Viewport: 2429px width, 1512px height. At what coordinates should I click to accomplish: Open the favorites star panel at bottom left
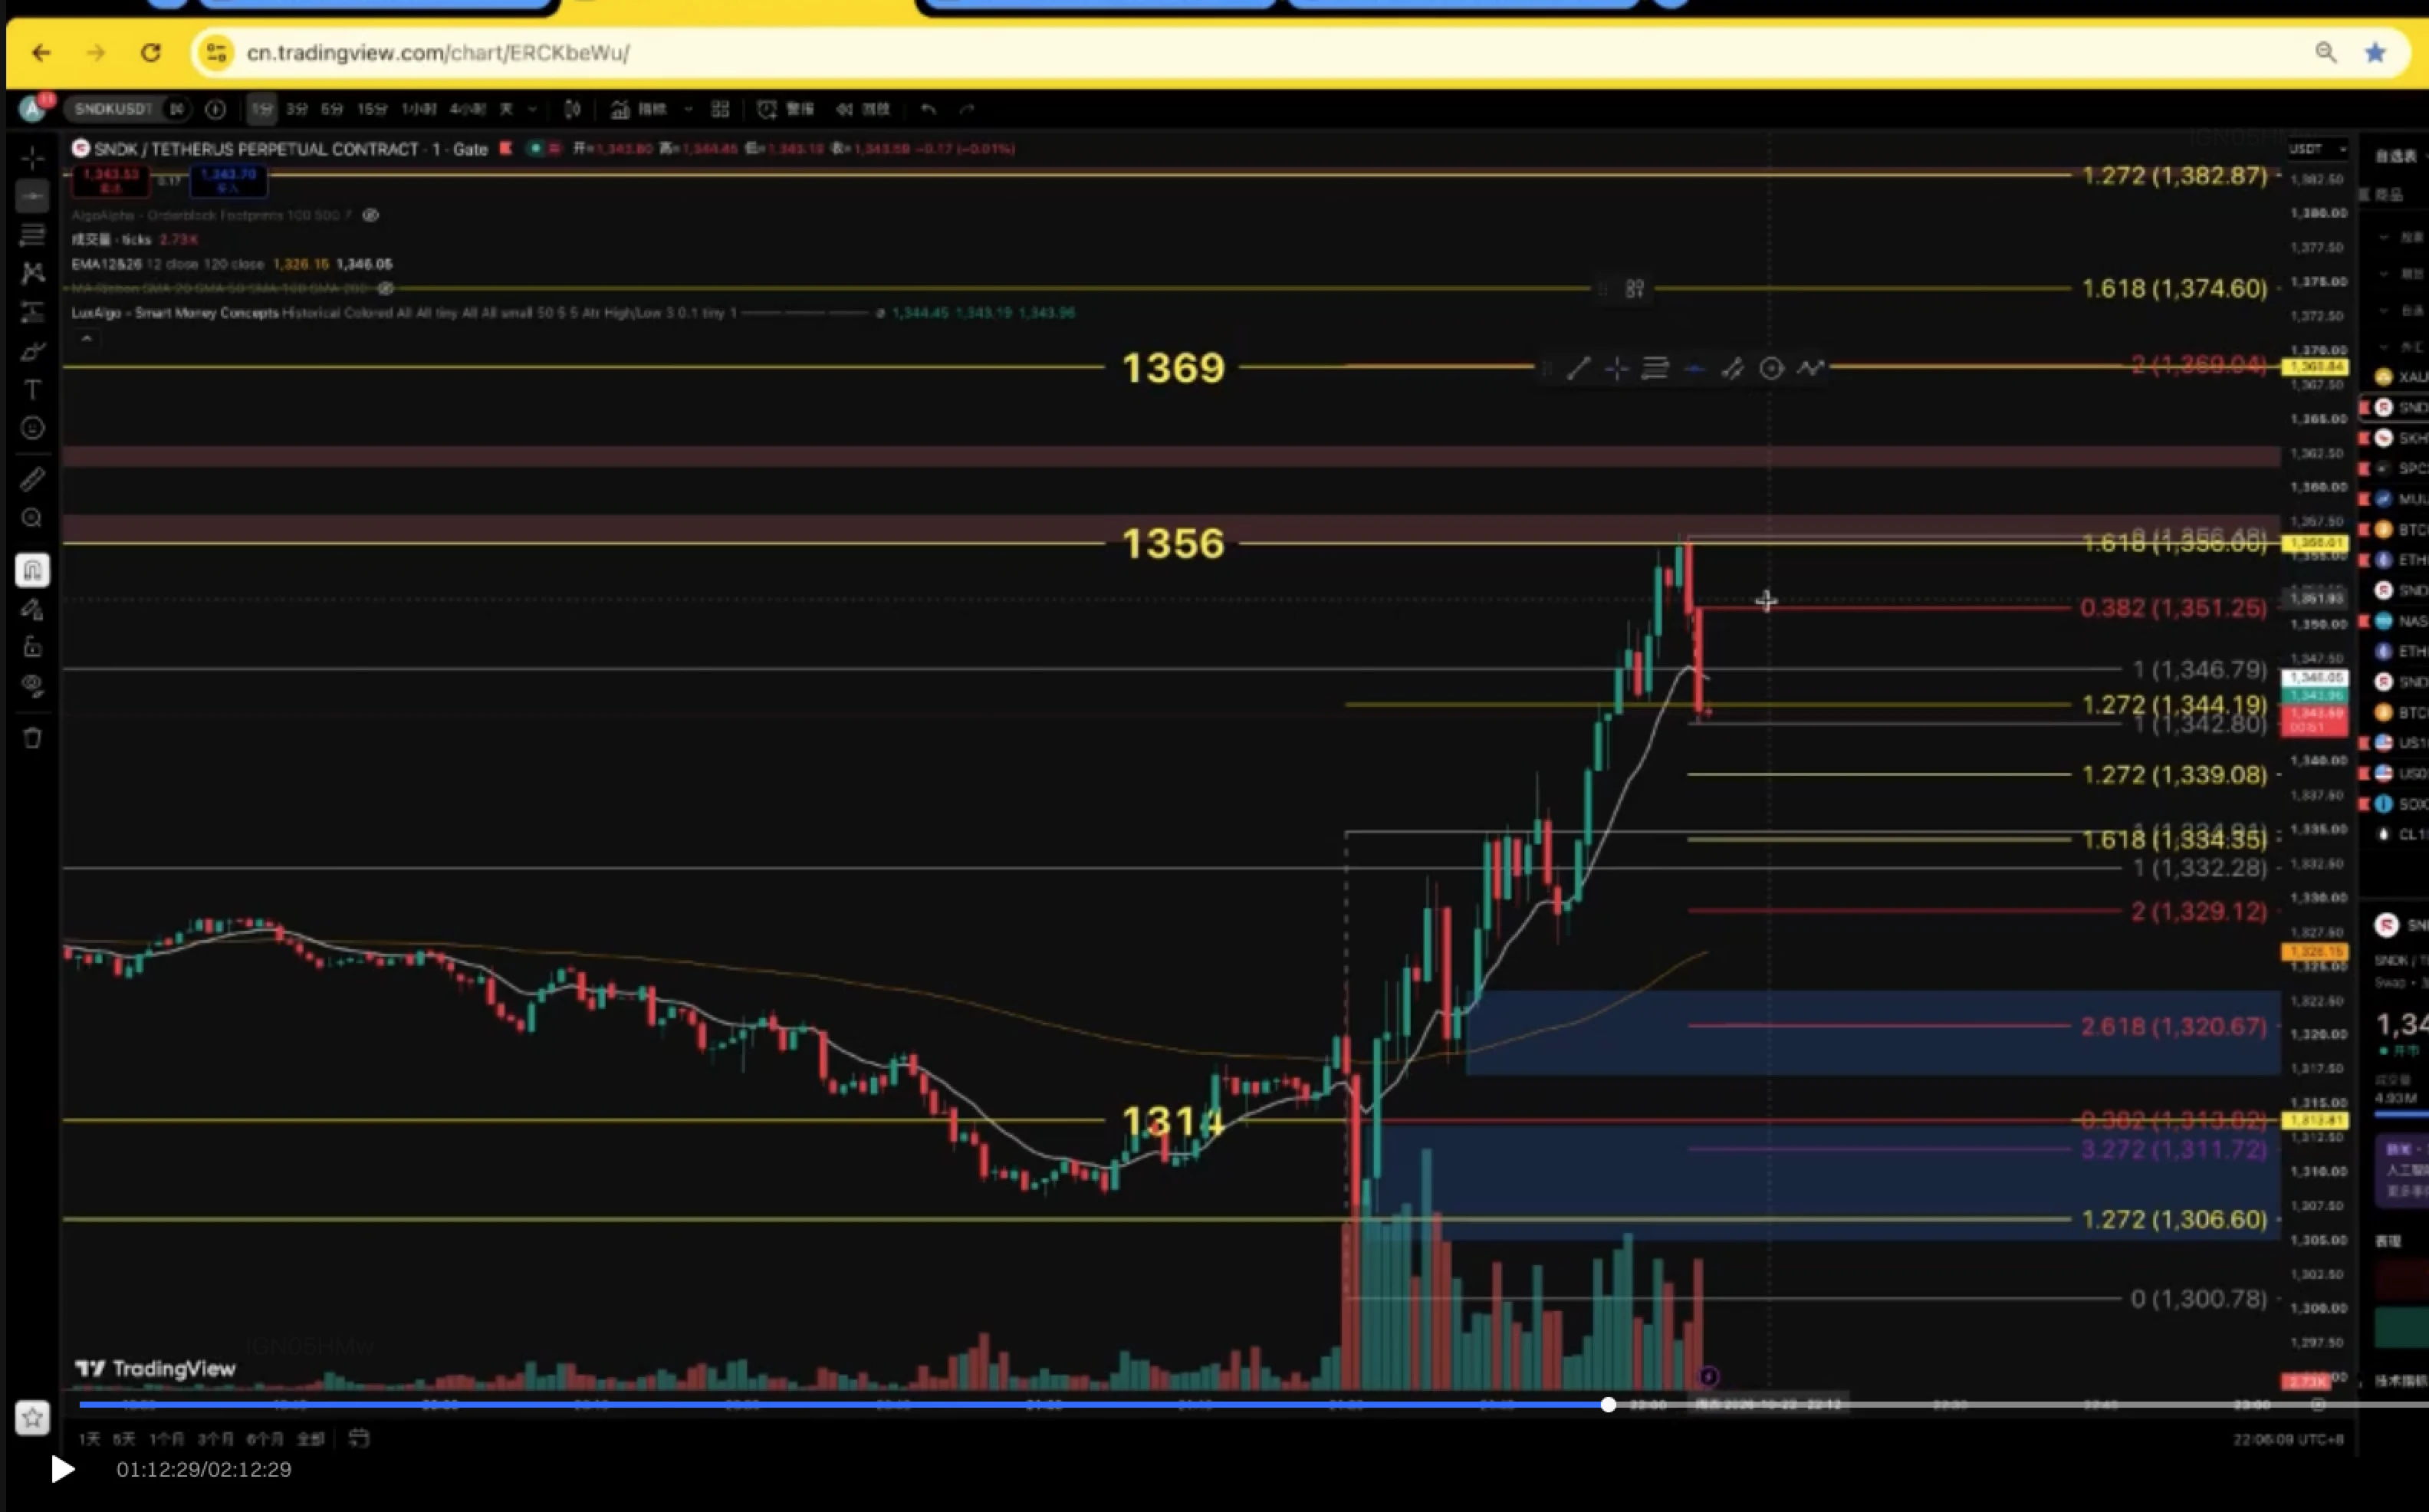click(x=32, y=1417)
